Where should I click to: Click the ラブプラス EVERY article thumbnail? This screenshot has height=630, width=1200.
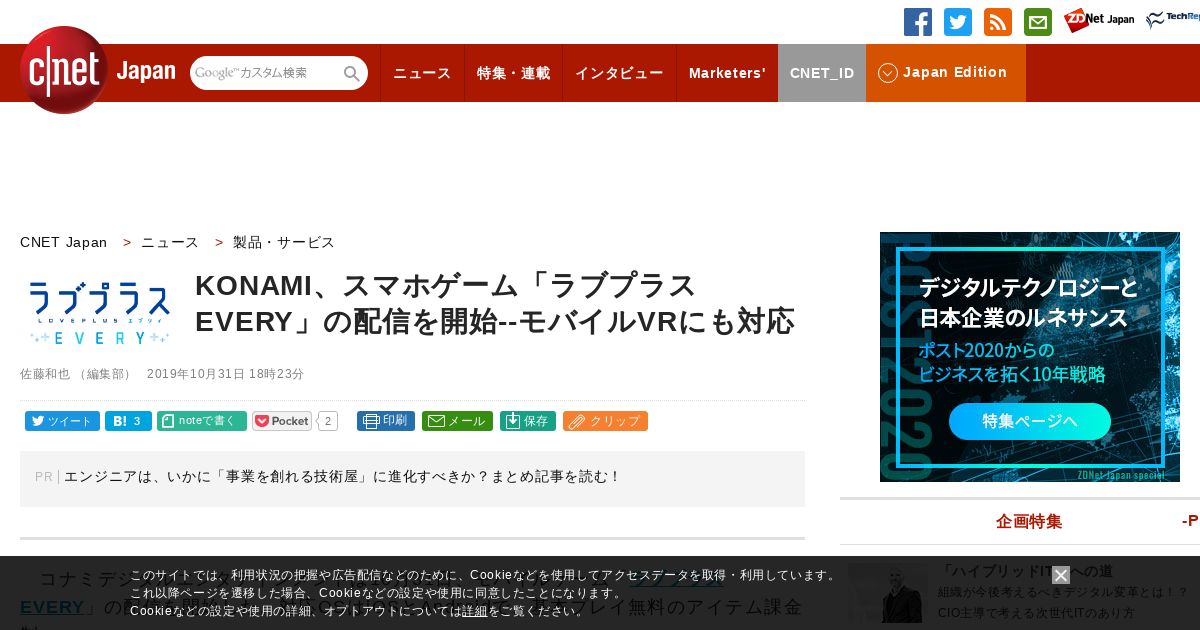point(99,313)
